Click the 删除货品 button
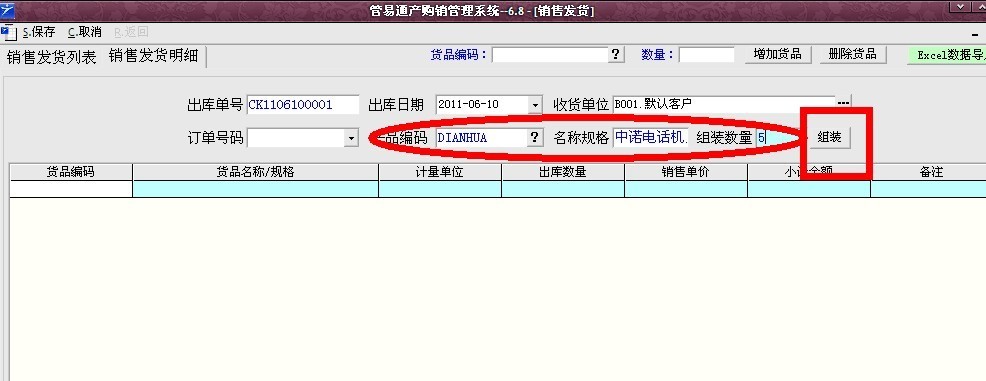This screenshot has height=381, width=986. [x=853, y=54]
